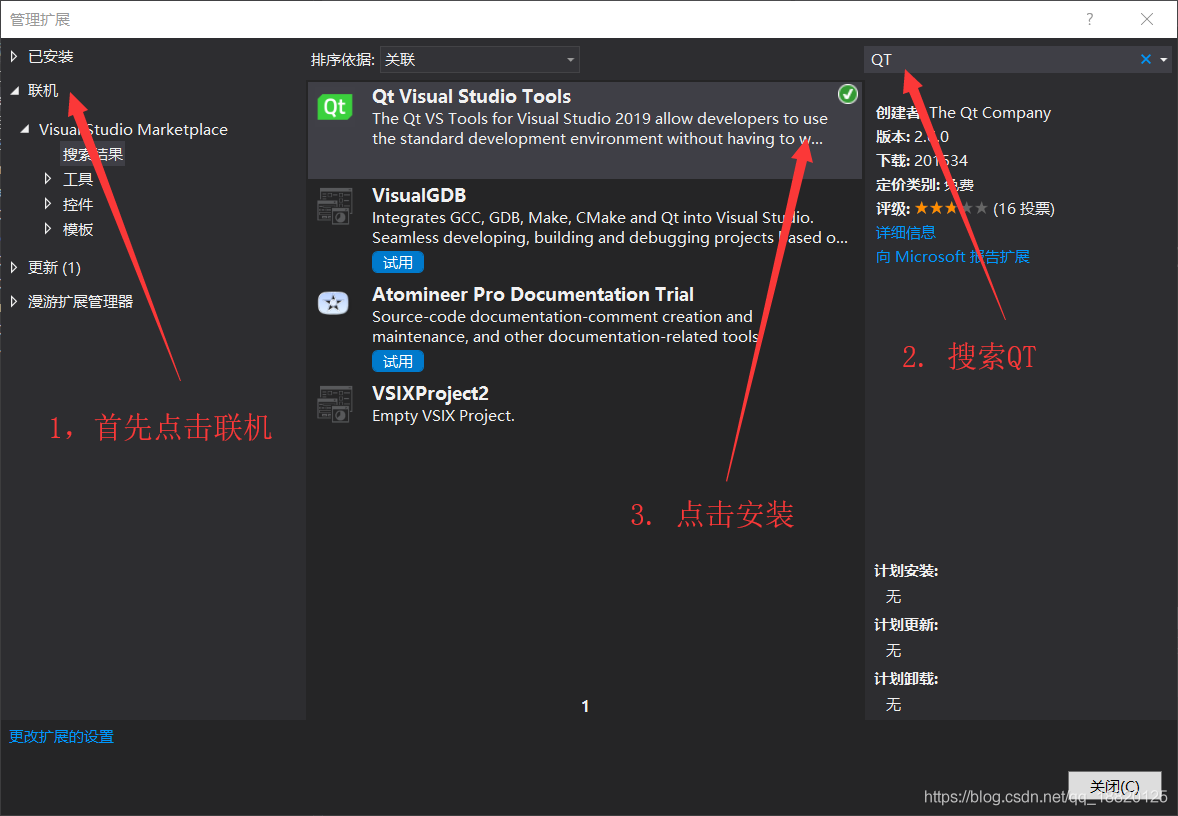The height and width of the screenshot is (816, 1178).
Task: Select Atomineer Pro Documentation Trial title
Action: pos(533,294)
